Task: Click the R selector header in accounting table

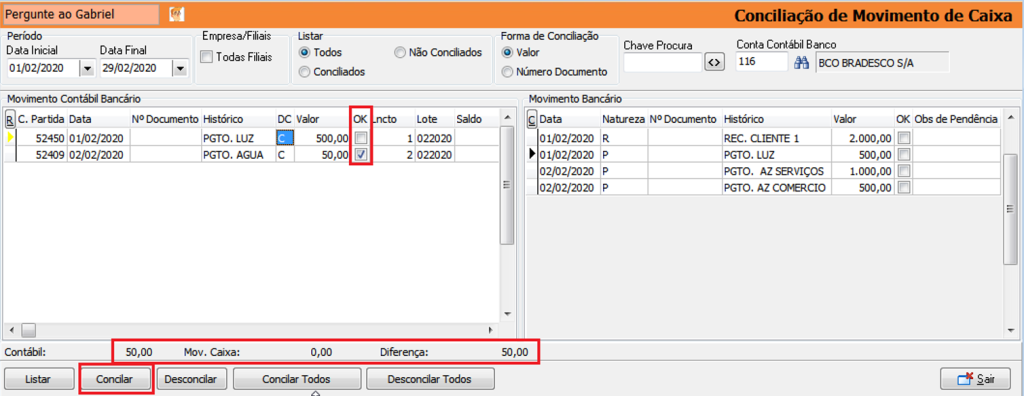Action: click(10, 120)
